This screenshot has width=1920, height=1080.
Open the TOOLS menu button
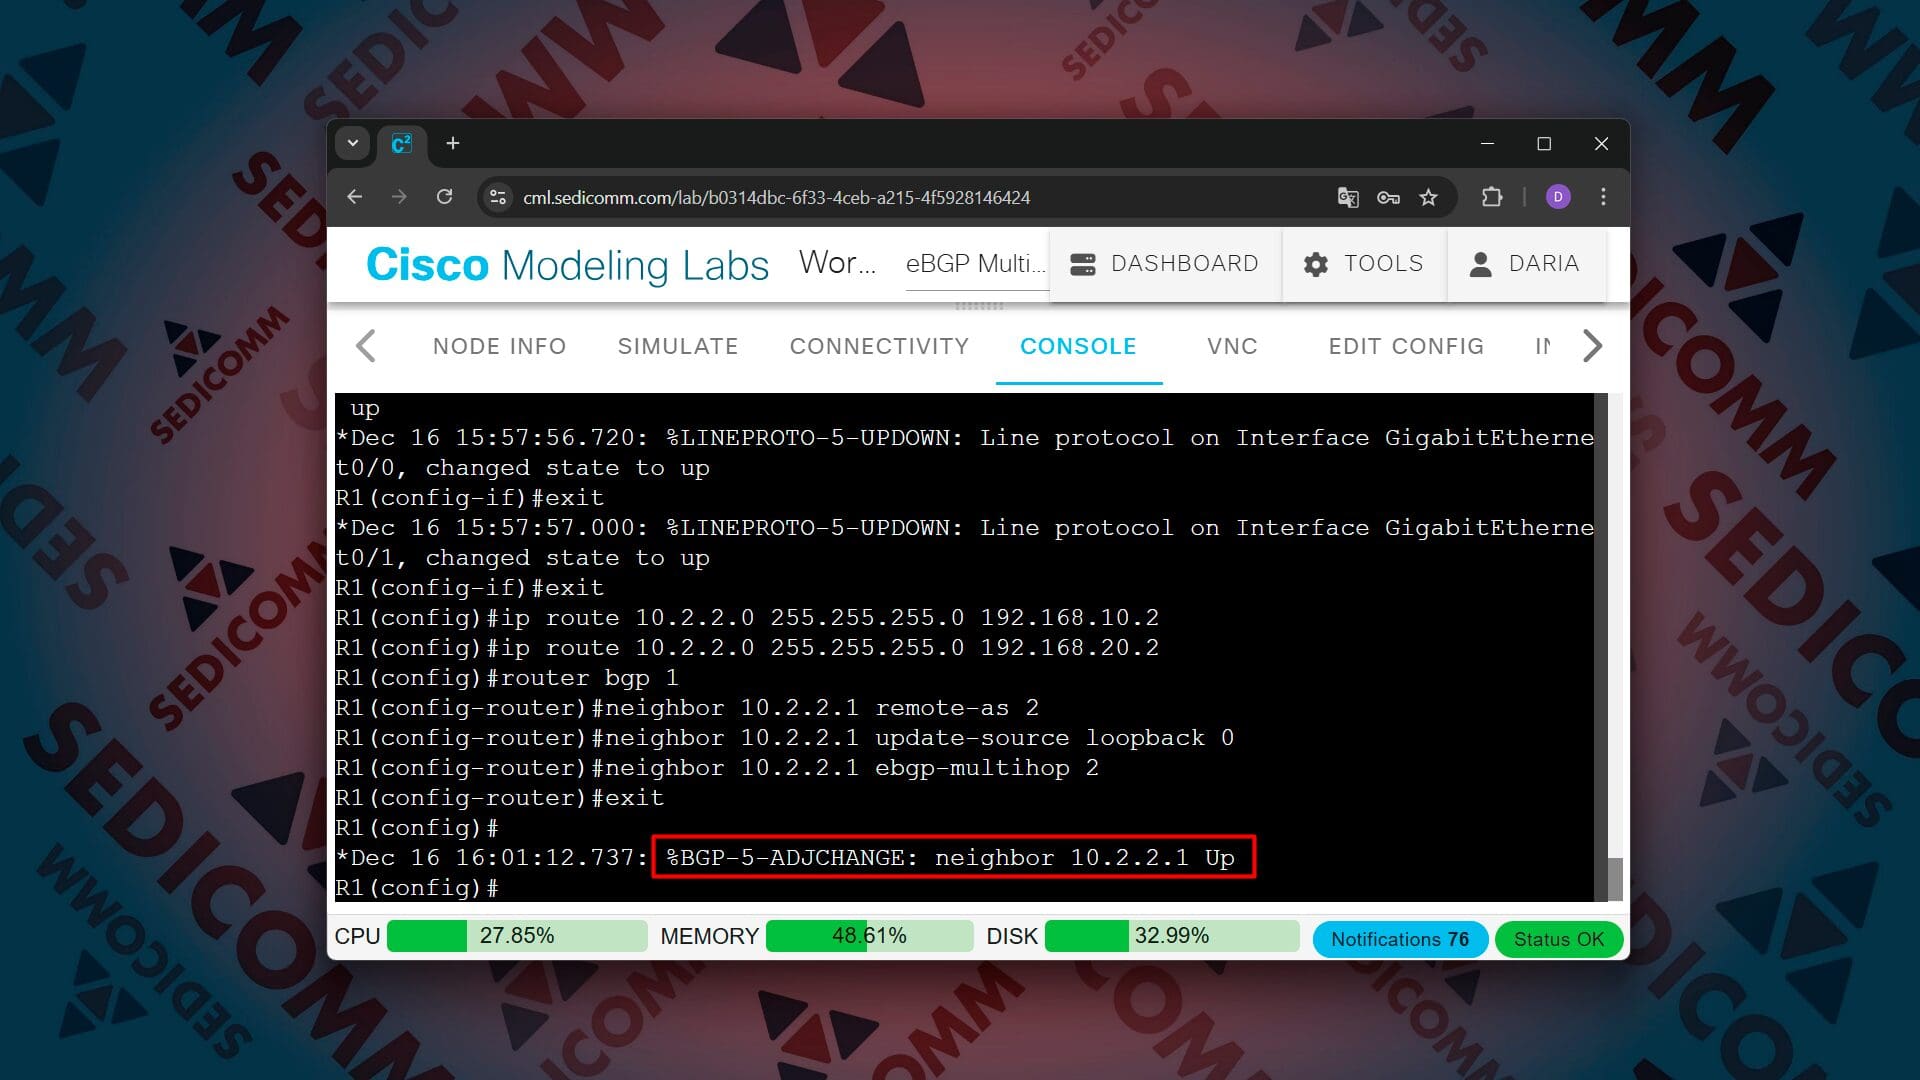pyautogui.click(x=1363, y=263)
